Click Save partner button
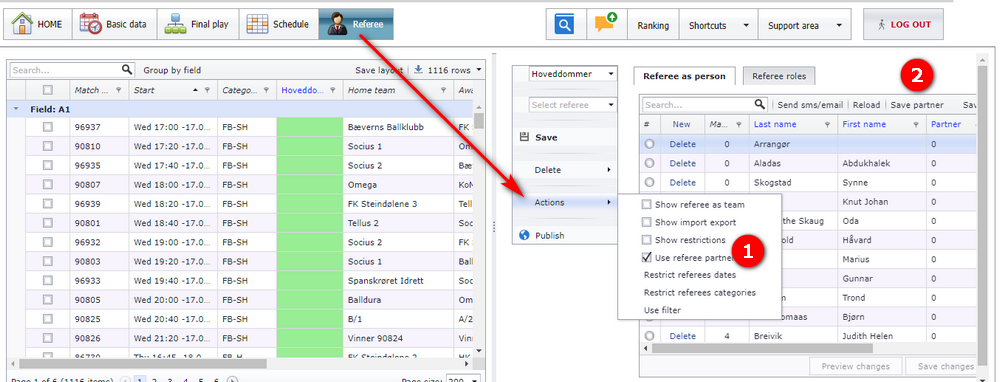This screenshot has width=1000, height=382. [x=916, y=105]
